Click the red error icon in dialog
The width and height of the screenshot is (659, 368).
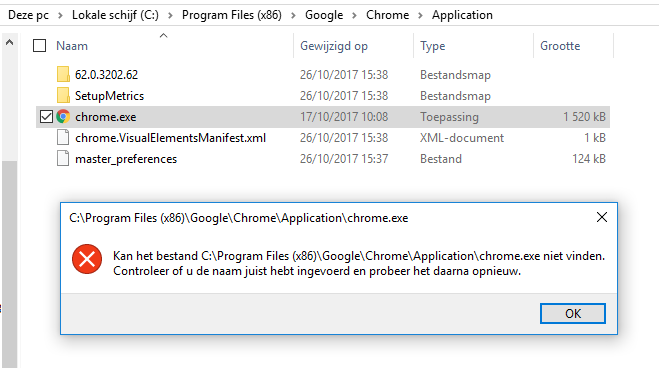[87, 259]
